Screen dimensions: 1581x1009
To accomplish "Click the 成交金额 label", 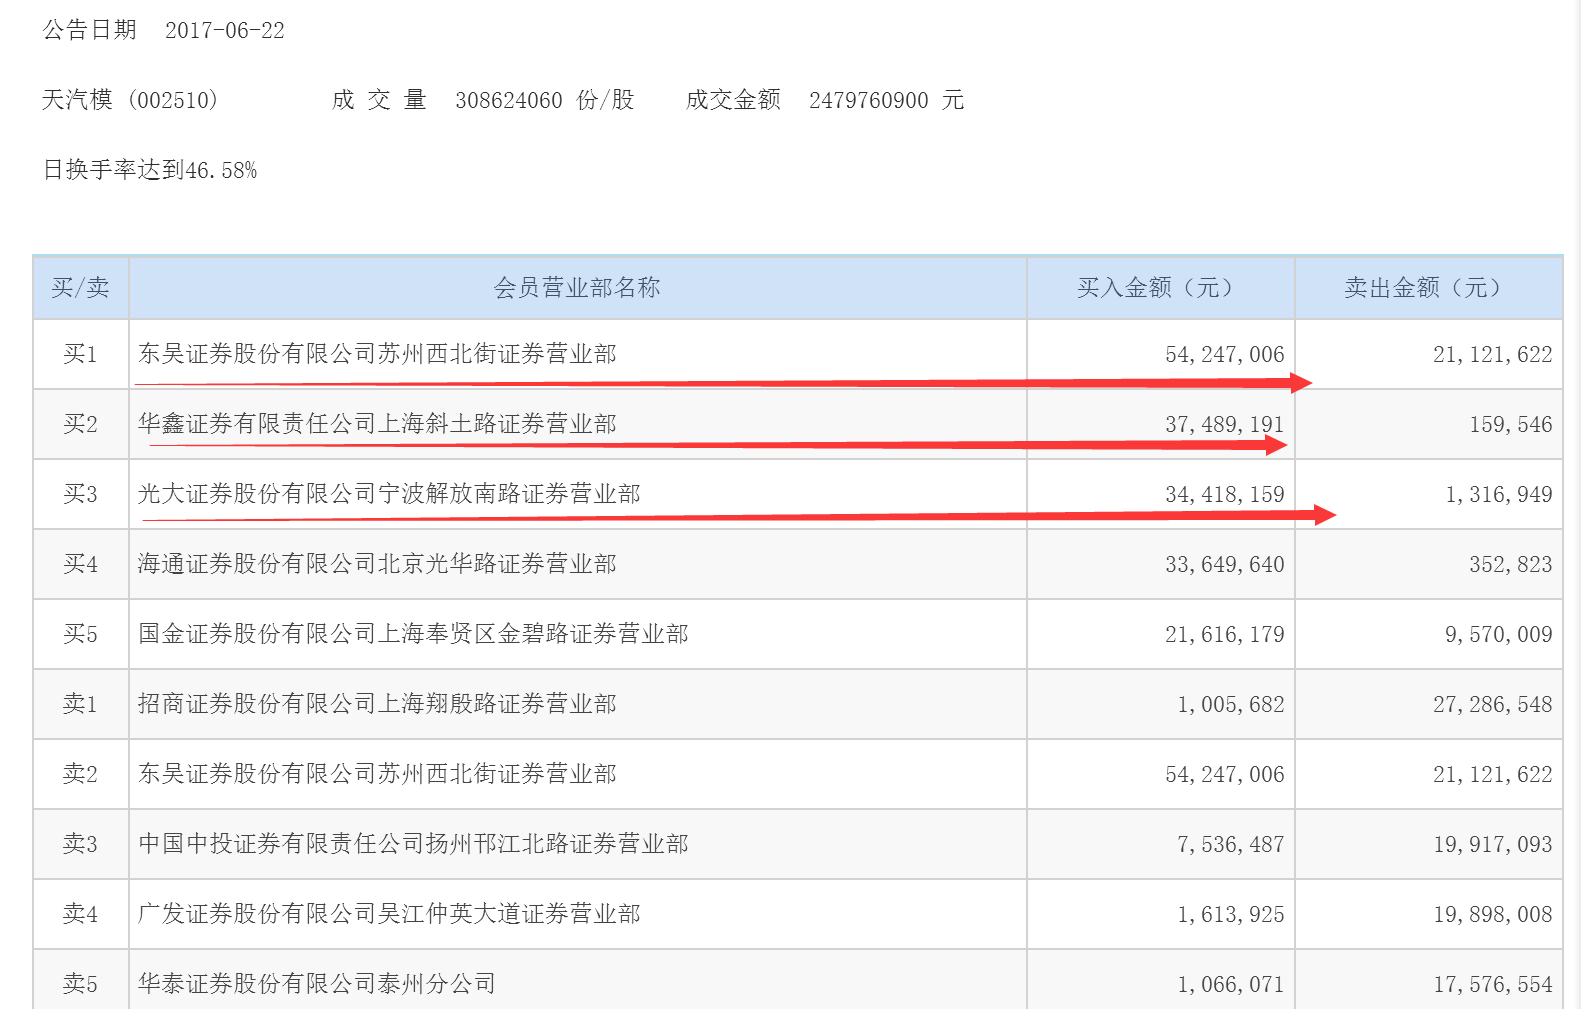I will click(x=733, y=100).
